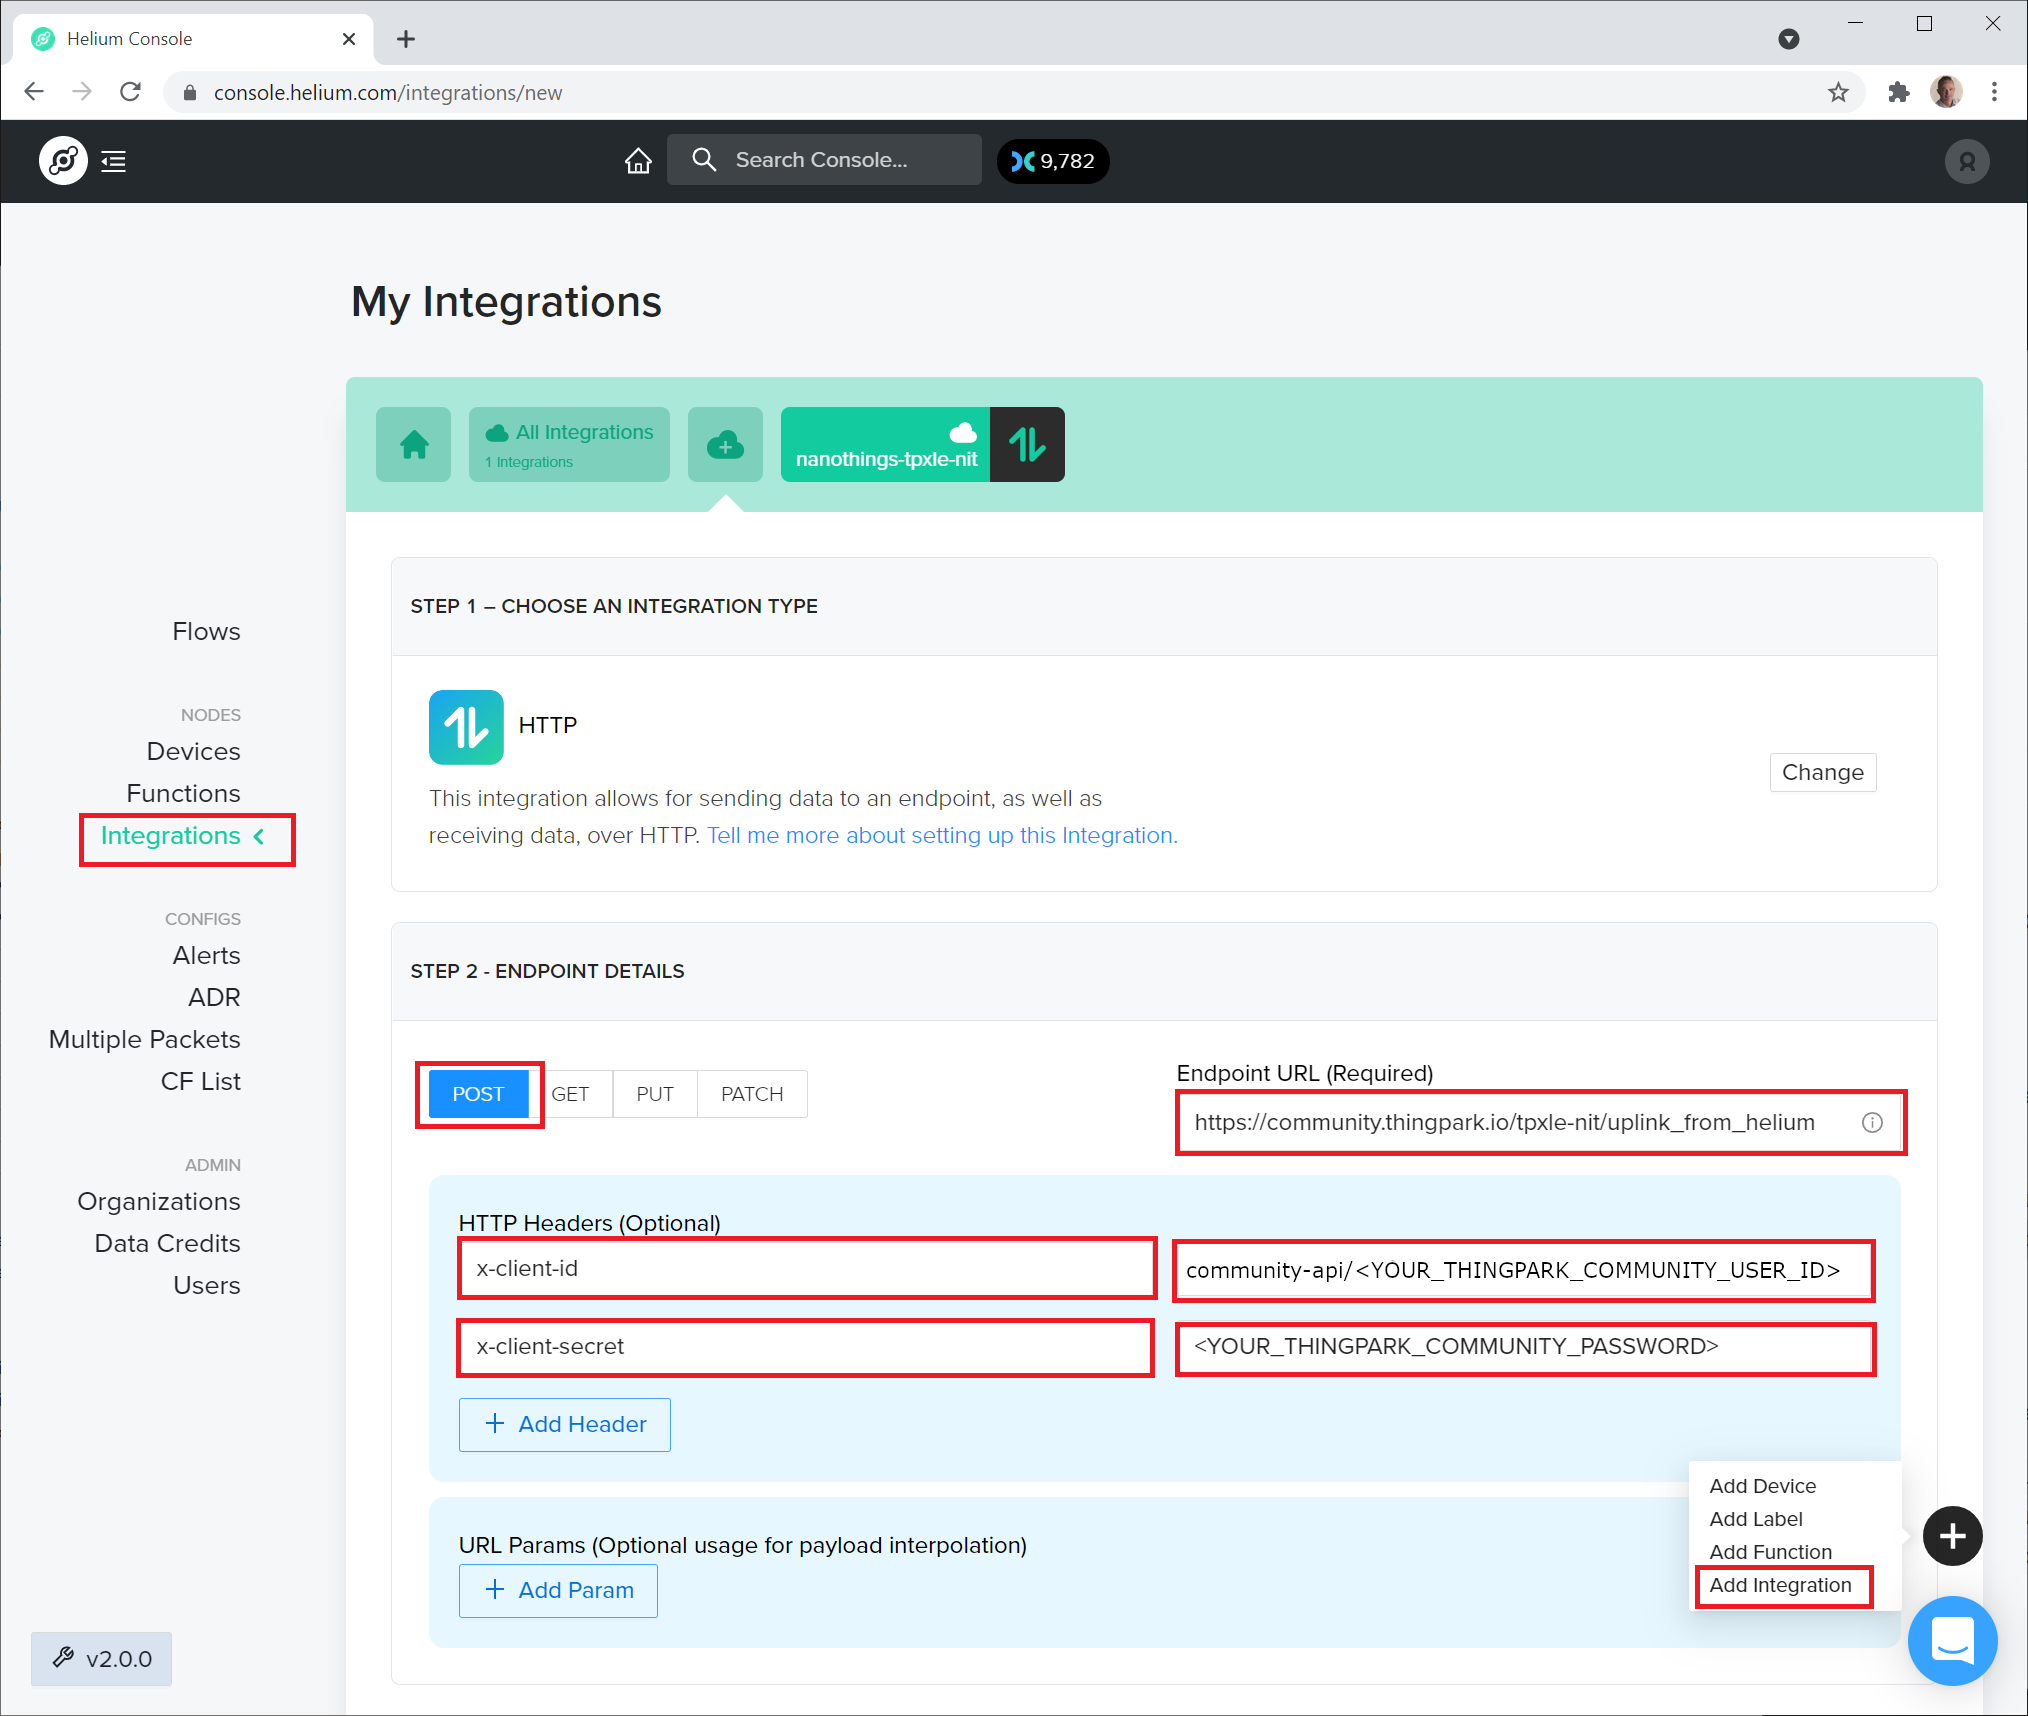This screenshot has width=2028, height=1716.
Task: Click the x-client-secret header name field
Action: click(805, 1347)
